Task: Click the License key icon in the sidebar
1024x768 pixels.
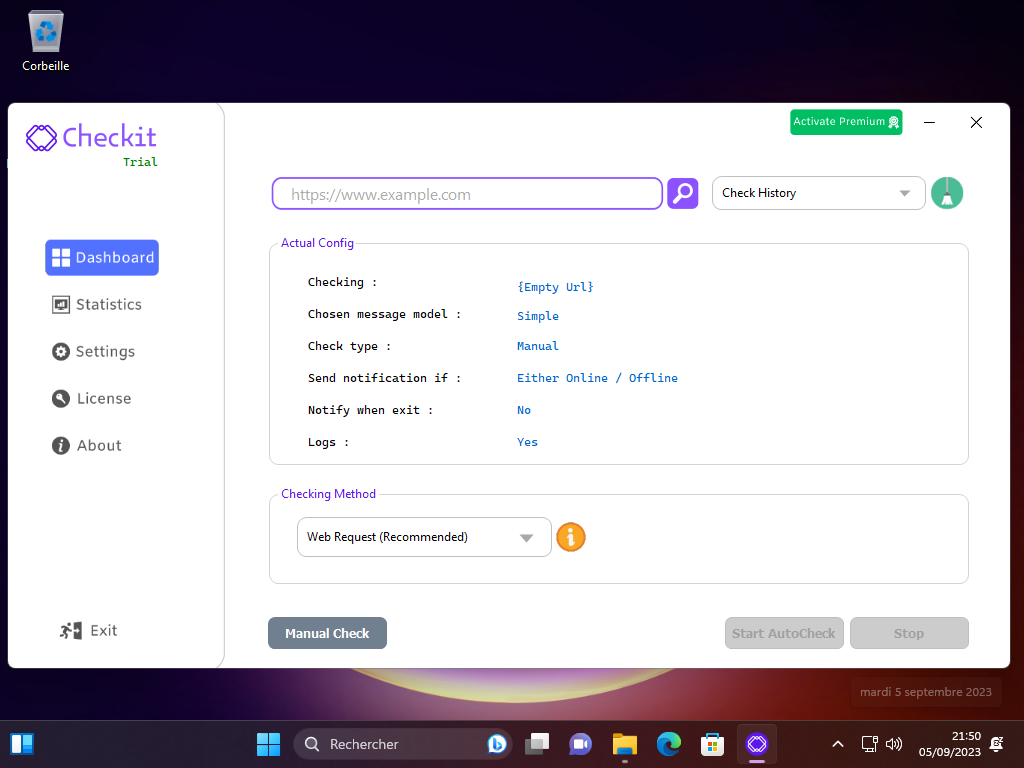Action: point(60,398)
